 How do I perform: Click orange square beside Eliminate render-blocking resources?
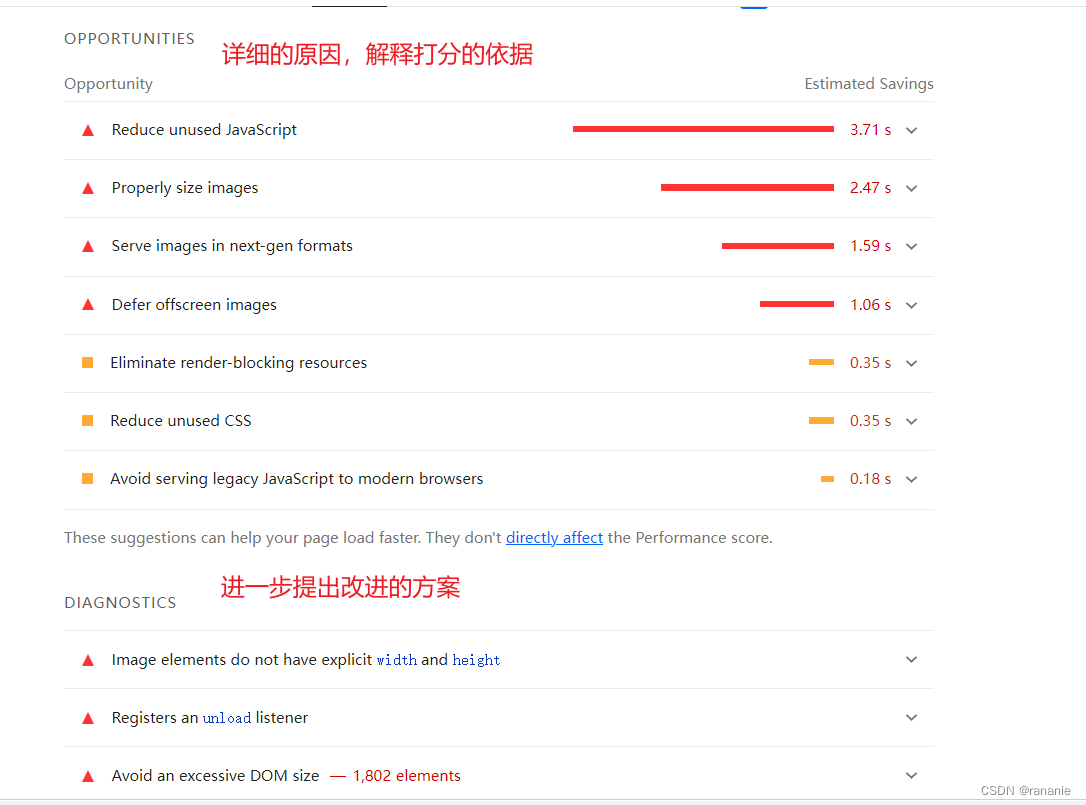pos(87,363)
